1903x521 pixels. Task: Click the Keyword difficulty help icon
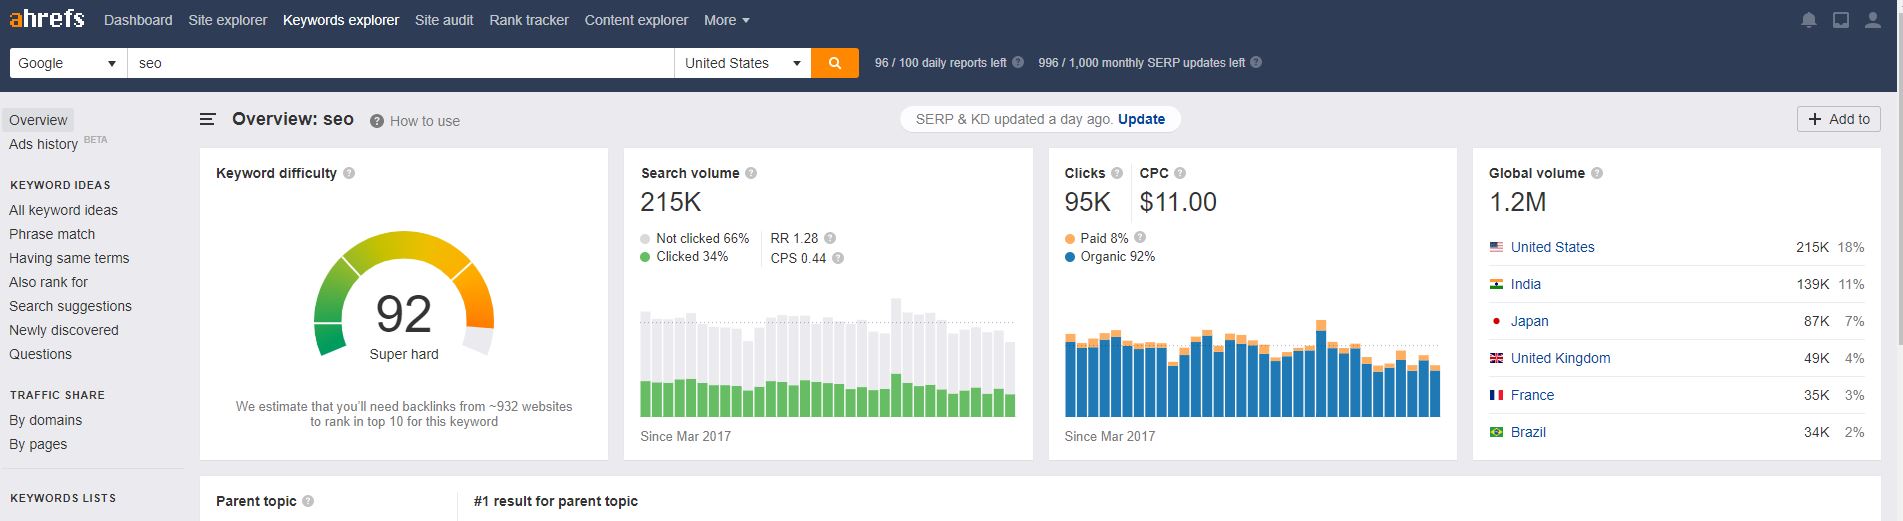[349, 173]
